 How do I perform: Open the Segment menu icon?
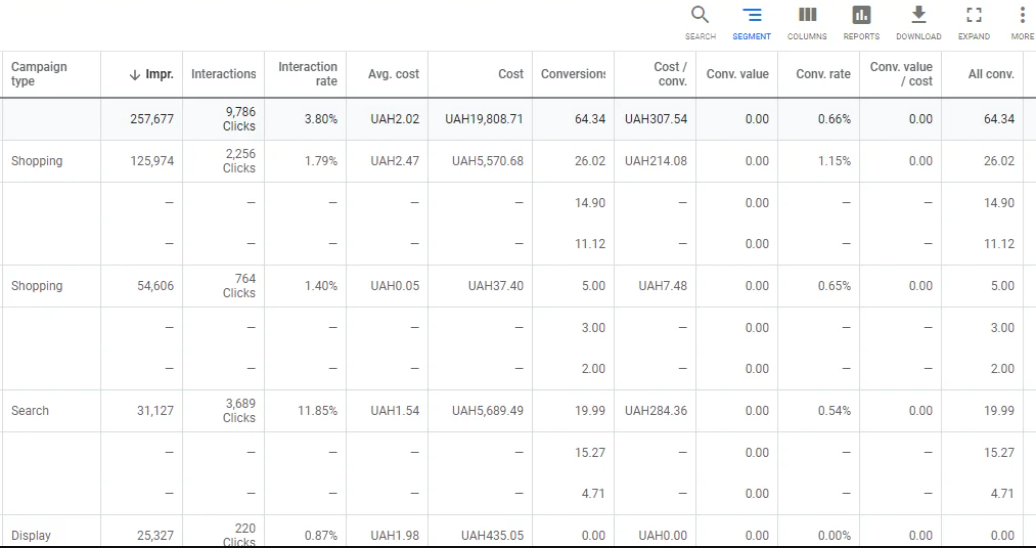(751, 15)
